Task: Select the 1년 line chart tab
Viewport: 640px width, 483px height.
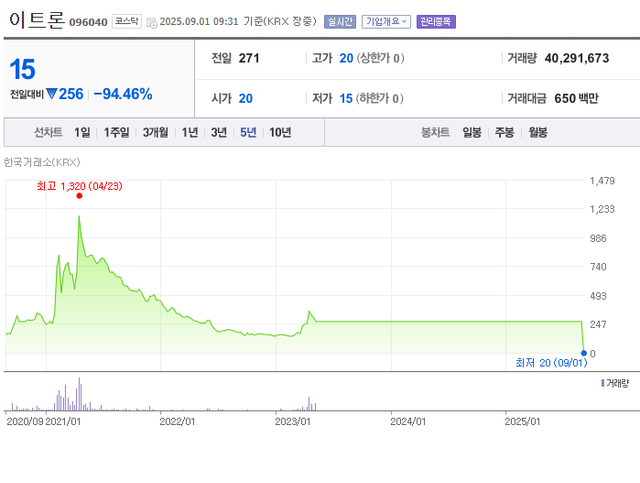Action: point(190,132)
